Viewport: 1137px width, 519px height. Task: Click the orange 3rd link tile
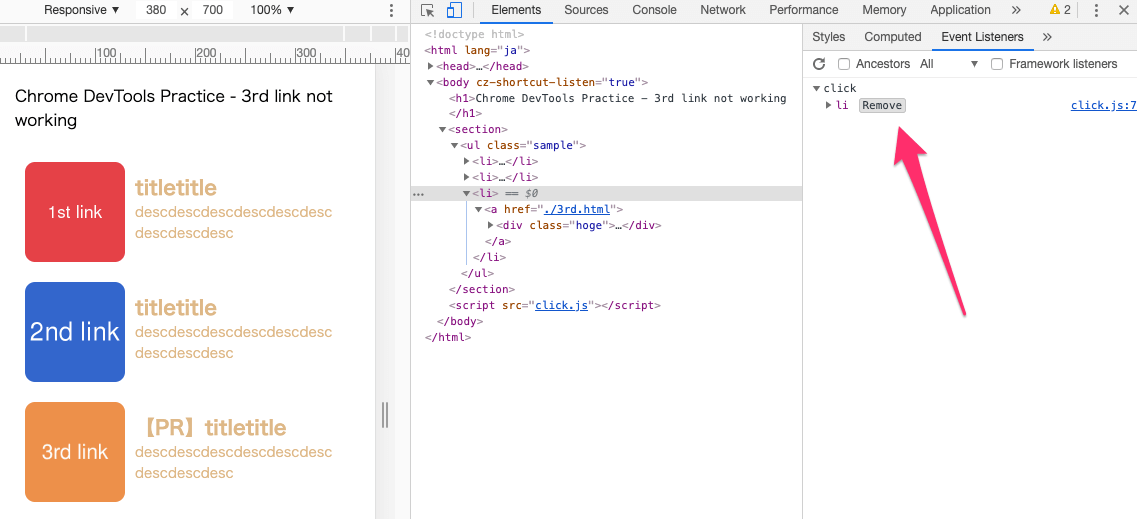[x=75, y=452]
